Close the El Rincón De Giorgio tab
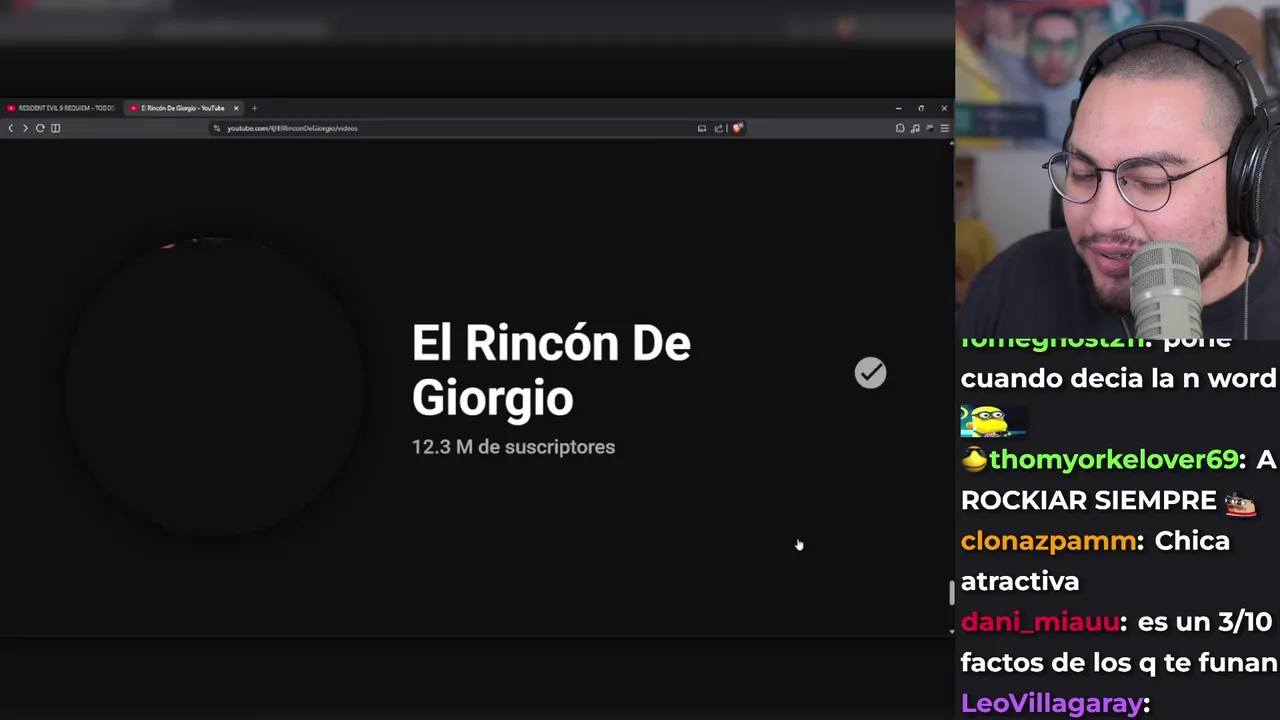The width and height of the screenshot is (1280, 720). click(236, 108)
